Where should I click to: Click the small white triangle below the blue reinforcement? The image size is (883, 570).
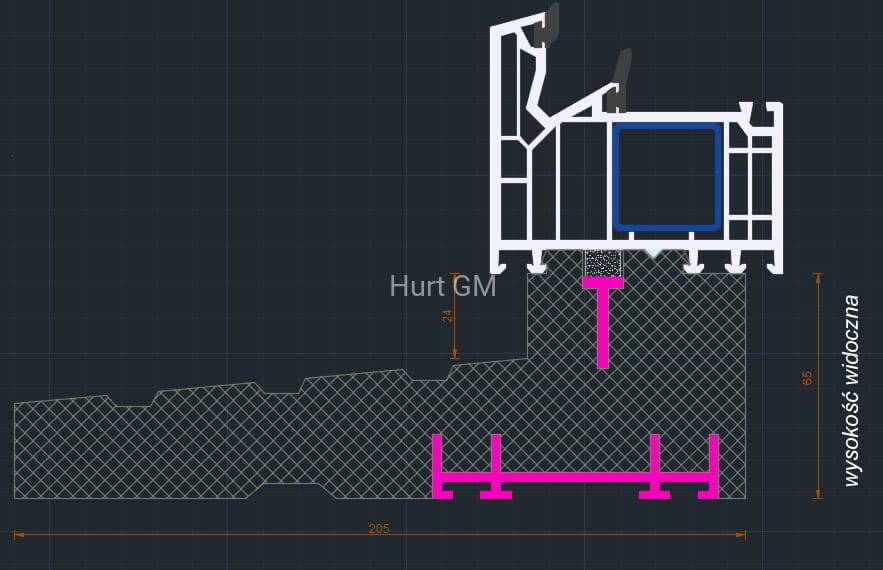(652, 254)
